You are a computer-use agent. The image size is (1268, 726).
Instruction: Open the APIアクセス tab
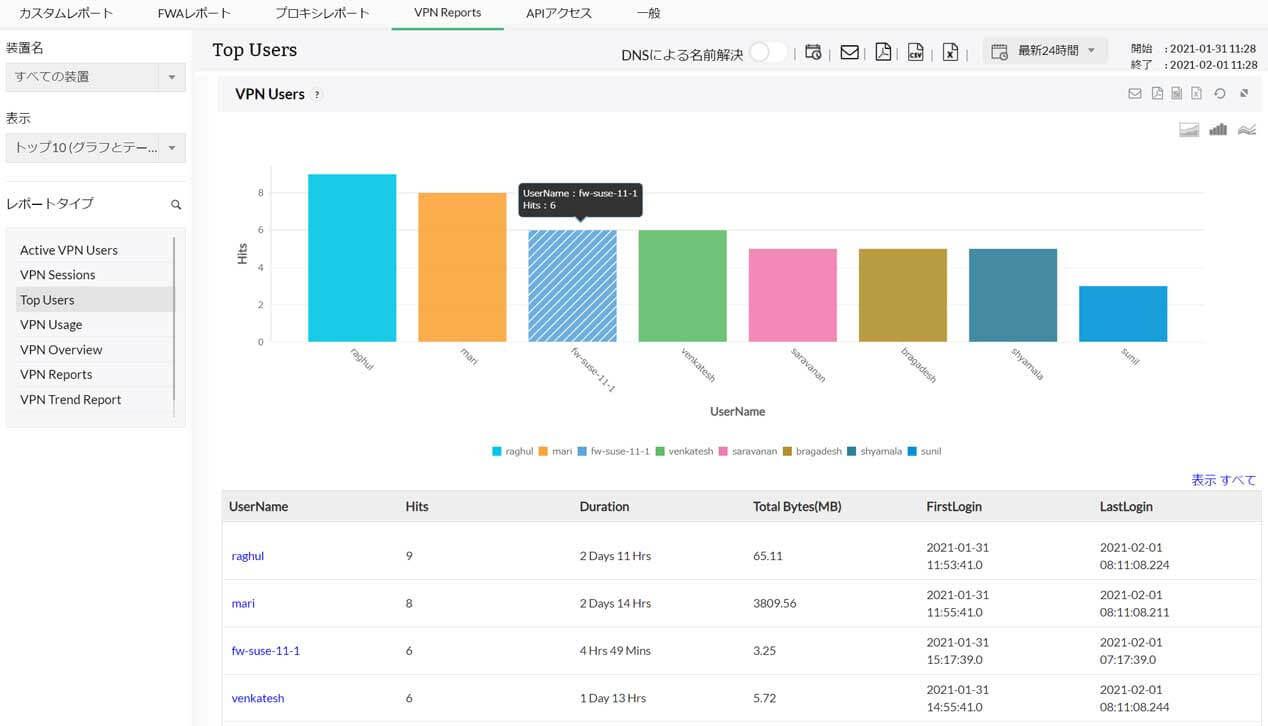click(x=559, y=14)
